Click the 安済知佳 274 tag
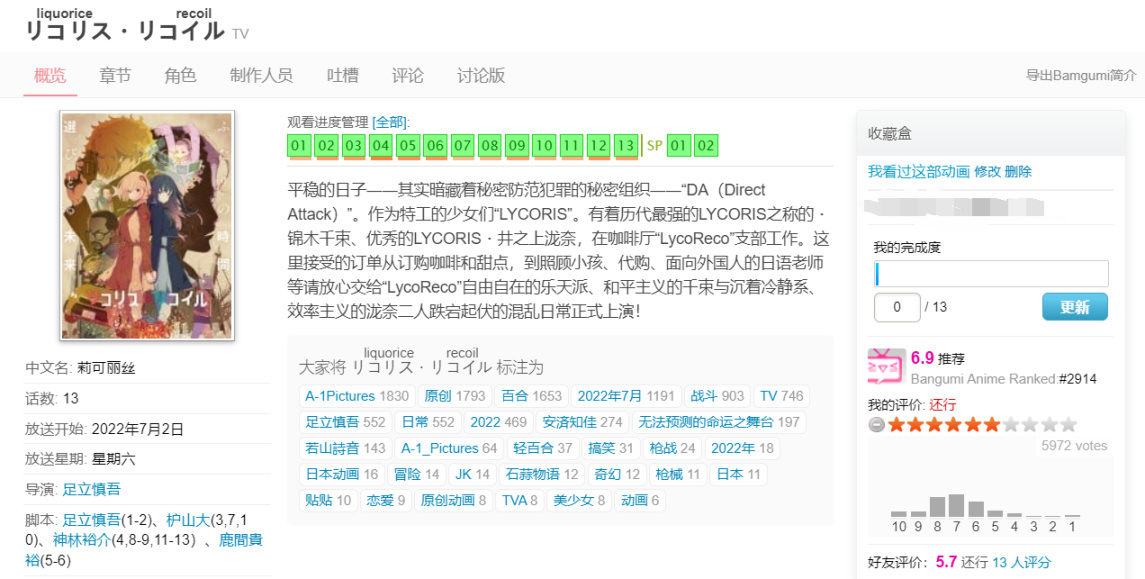The height and width of the screenshot is (579, 1145). tap(582, 422)
